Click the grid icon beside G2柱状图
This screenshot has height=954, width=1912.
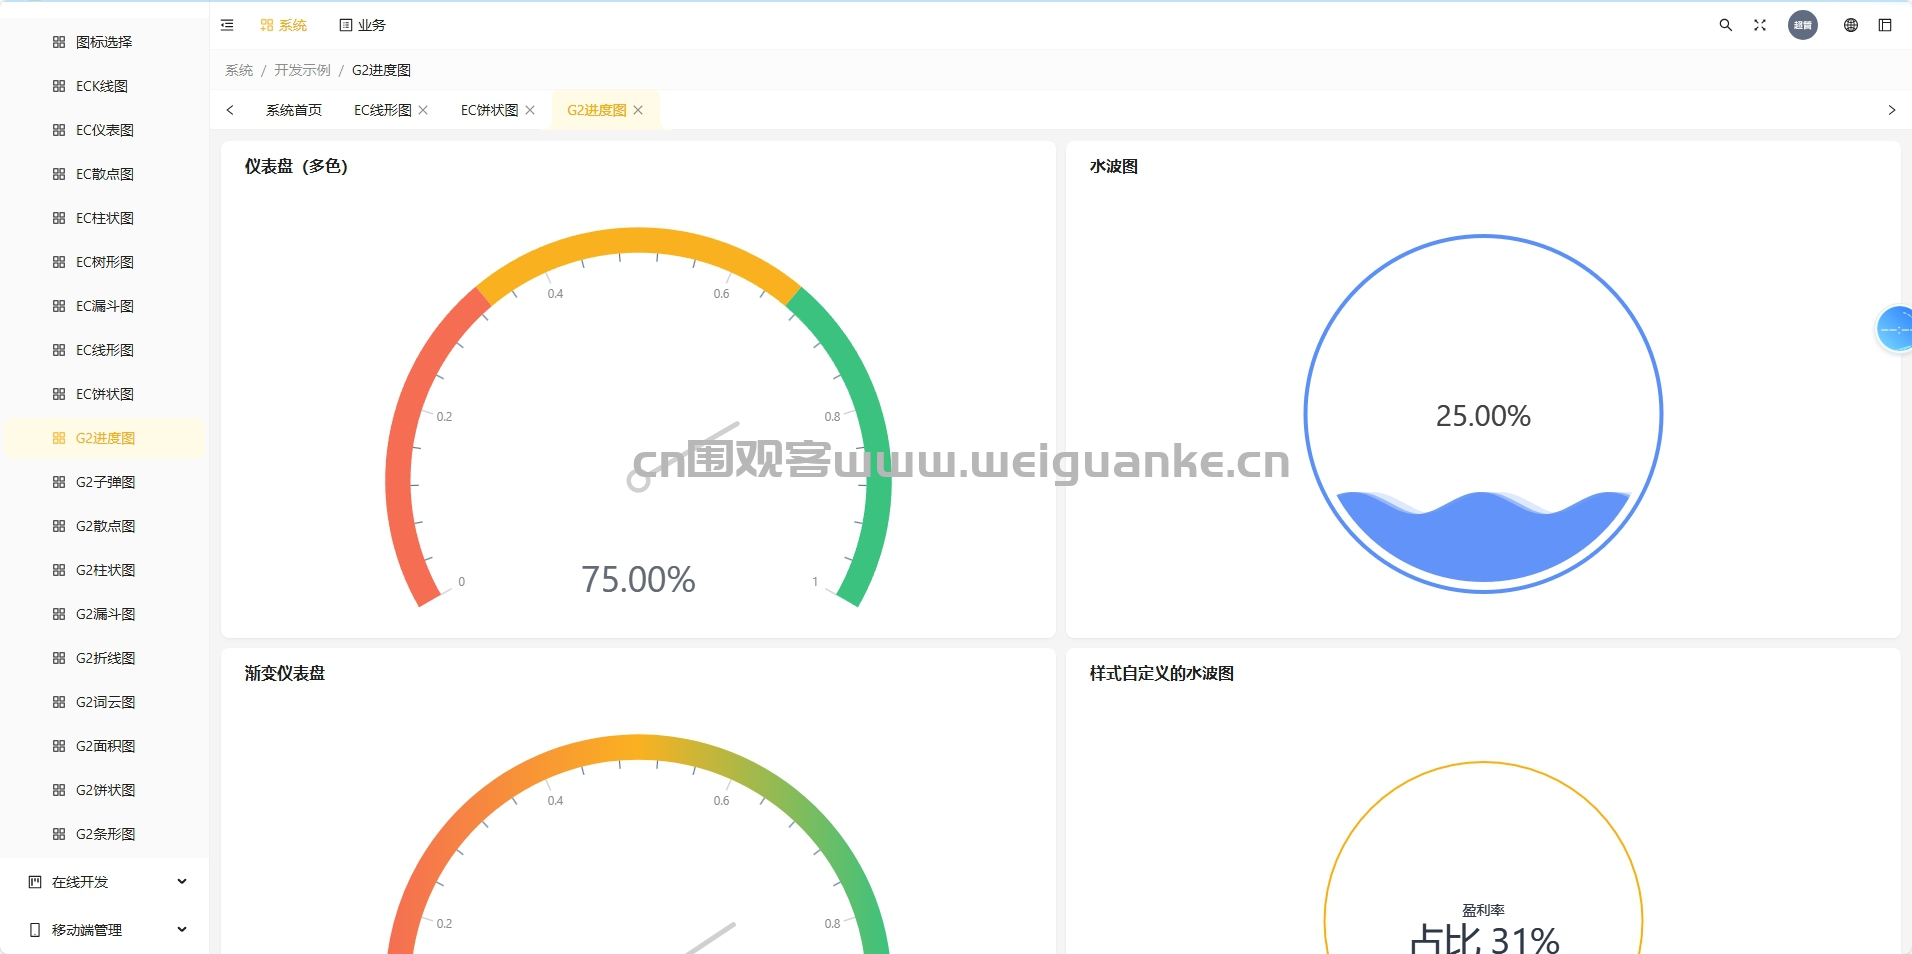[59, 570]
